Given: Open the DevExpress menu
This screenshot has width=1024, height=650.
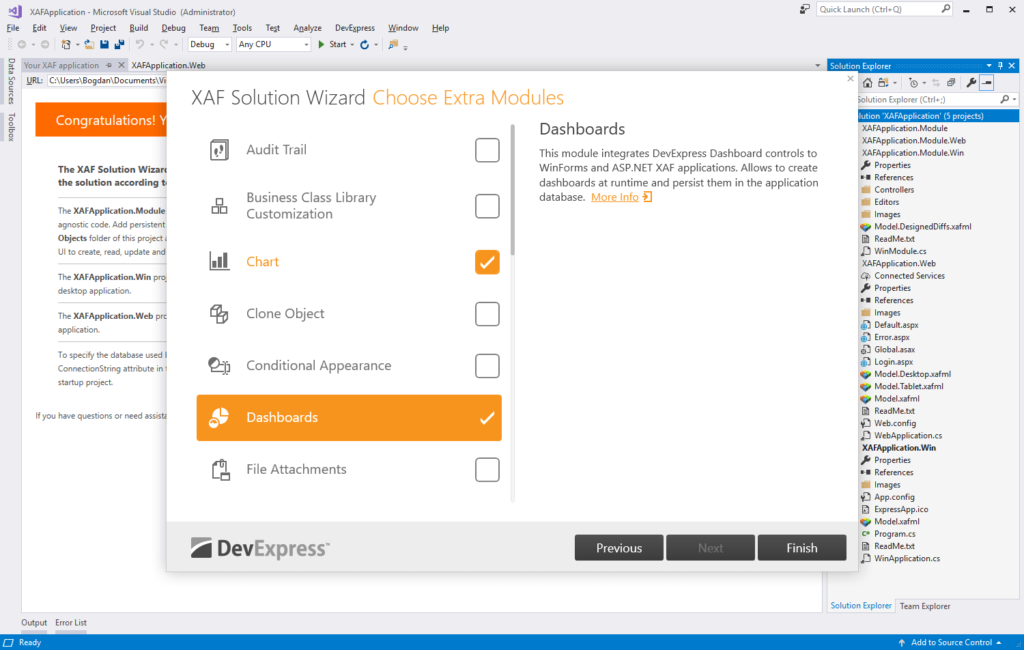Looking at the screenshot, I should [x=354, y=27].
